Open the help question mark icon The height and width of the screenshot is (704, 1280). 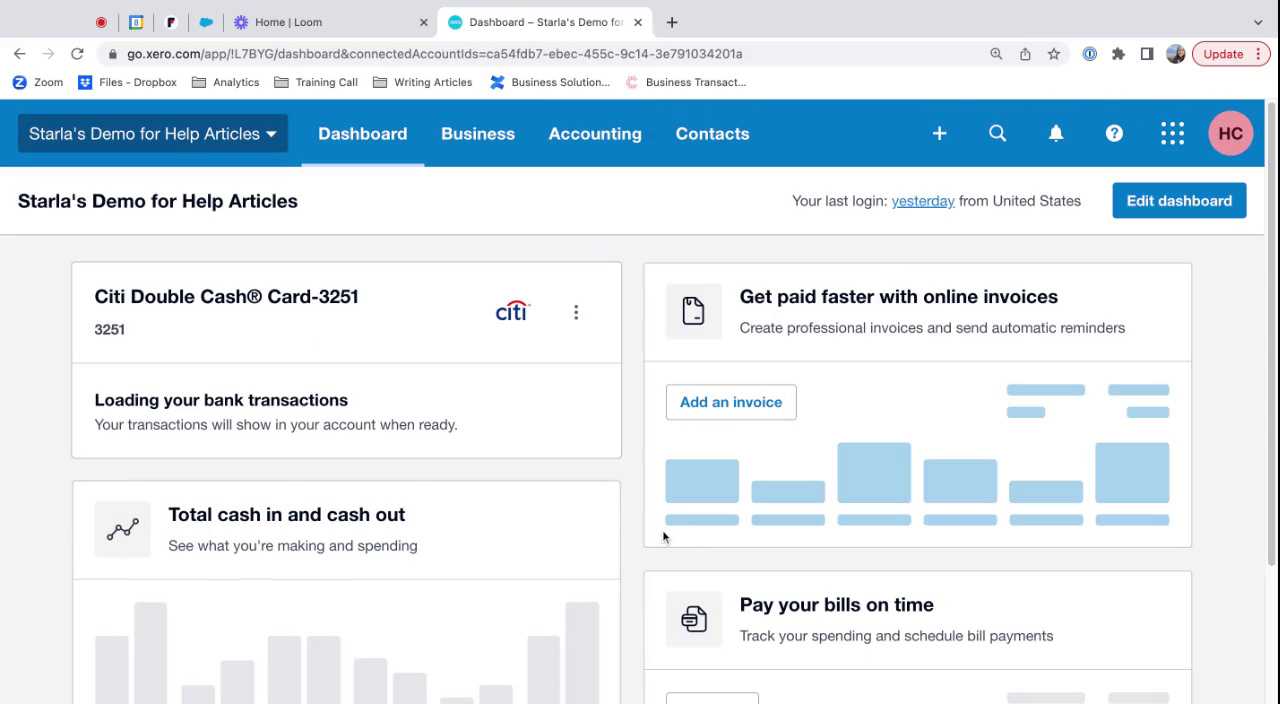pos(1114,133)
